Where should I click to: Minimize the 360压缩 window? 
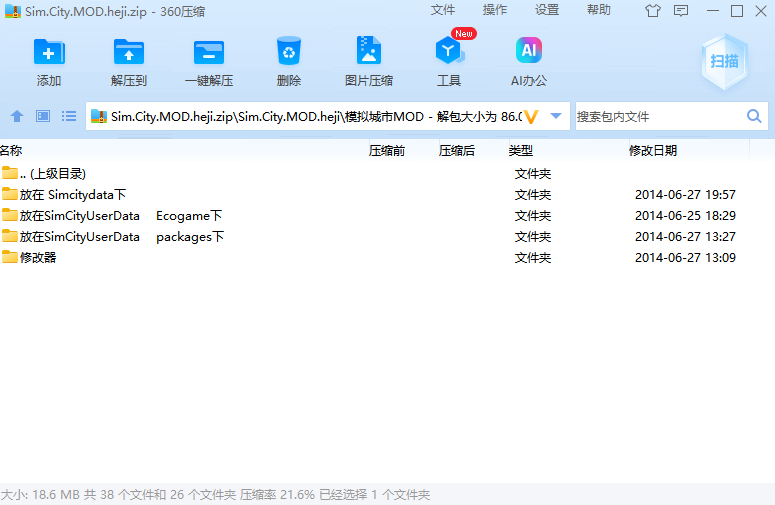tap(713, 11)
